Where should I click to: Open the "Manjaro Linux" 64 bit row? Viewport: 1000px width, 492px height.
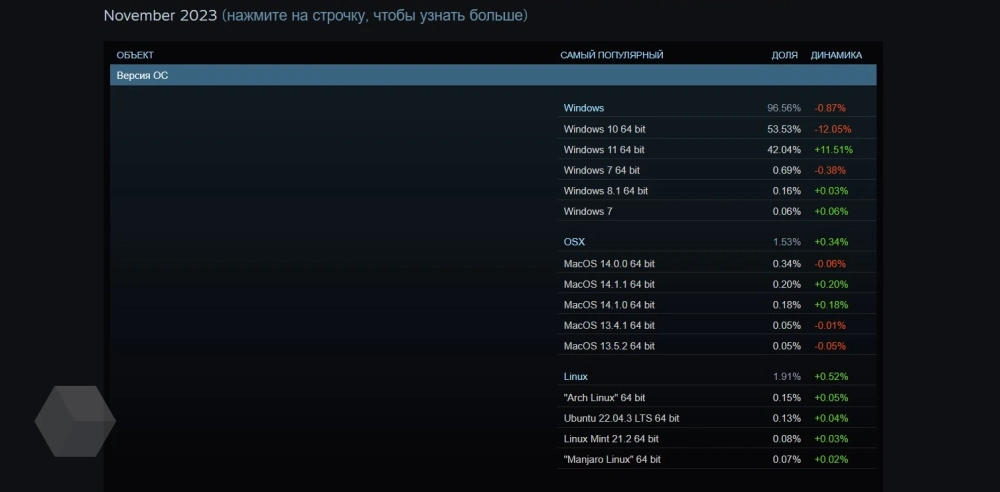[612, 459]
